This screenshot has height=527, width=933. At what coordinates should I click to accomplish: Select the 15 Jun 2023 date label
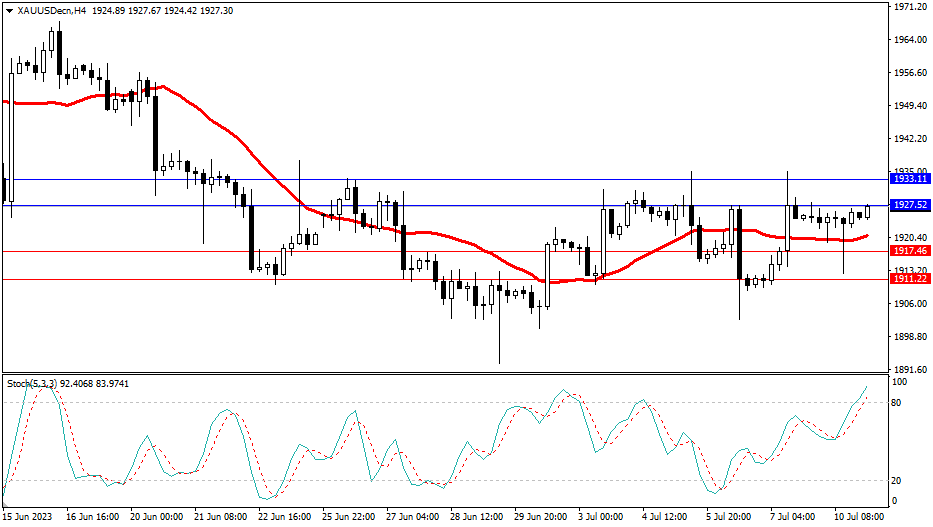pyautogui.click(x=27, y=517)
